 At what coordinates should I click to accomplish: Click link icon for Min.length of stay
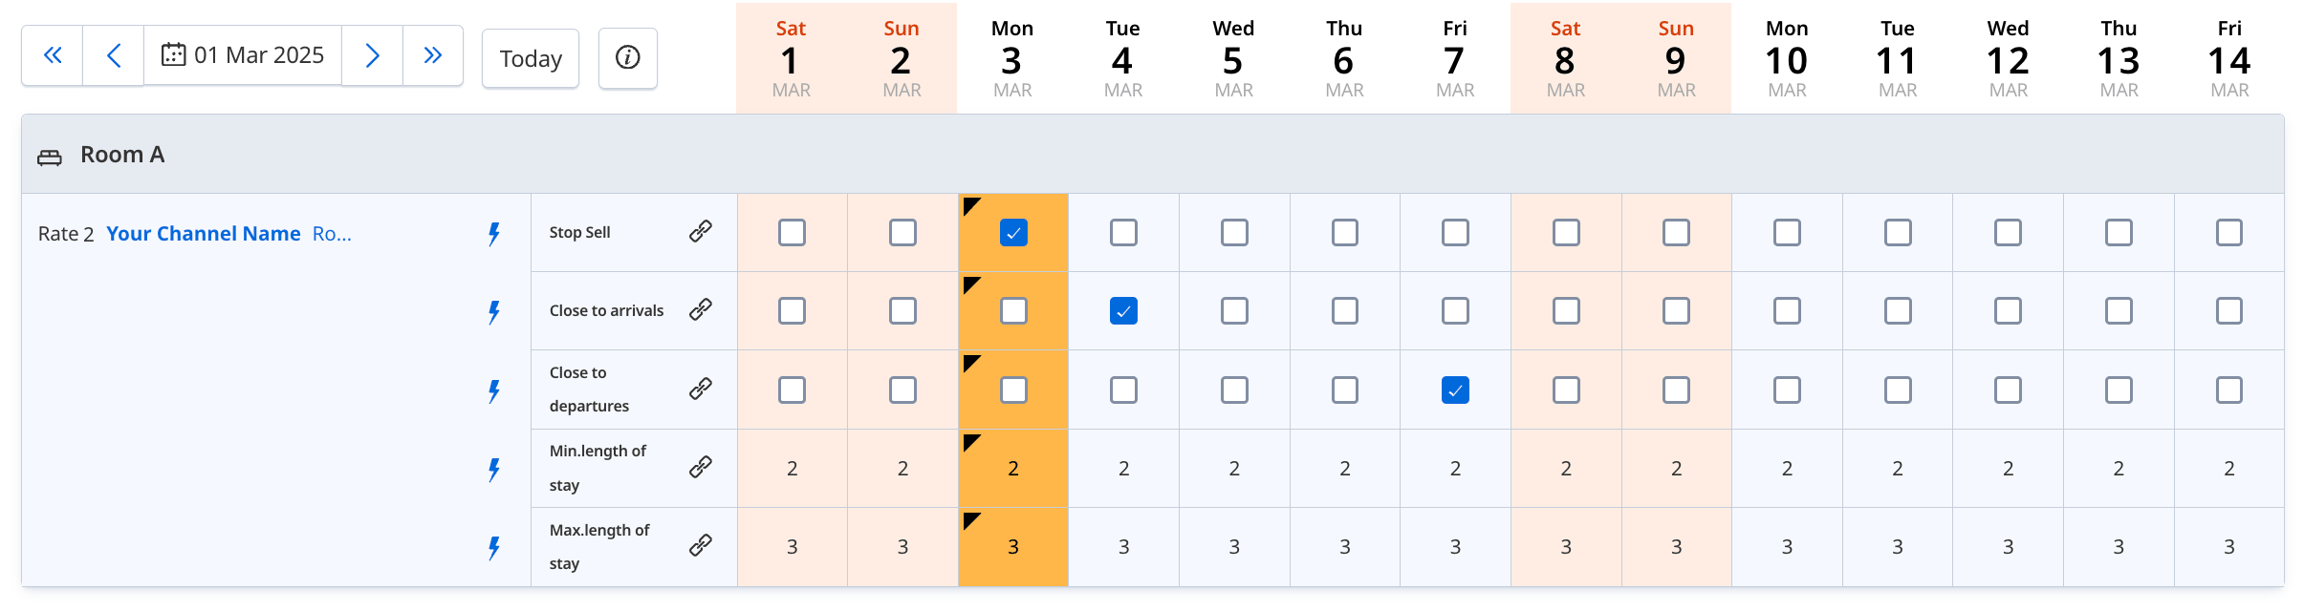tap(701, 467)
